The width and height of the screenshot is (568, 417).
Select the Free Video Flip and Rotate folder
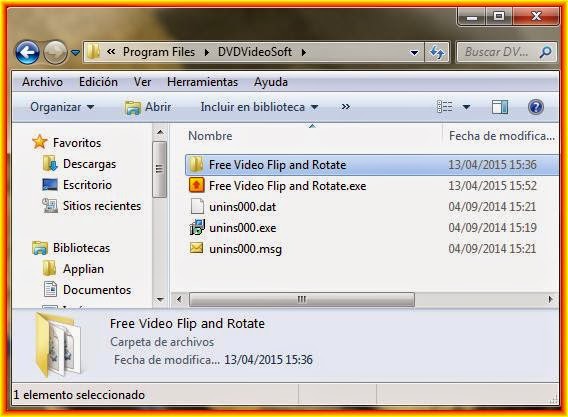(372, 165)
